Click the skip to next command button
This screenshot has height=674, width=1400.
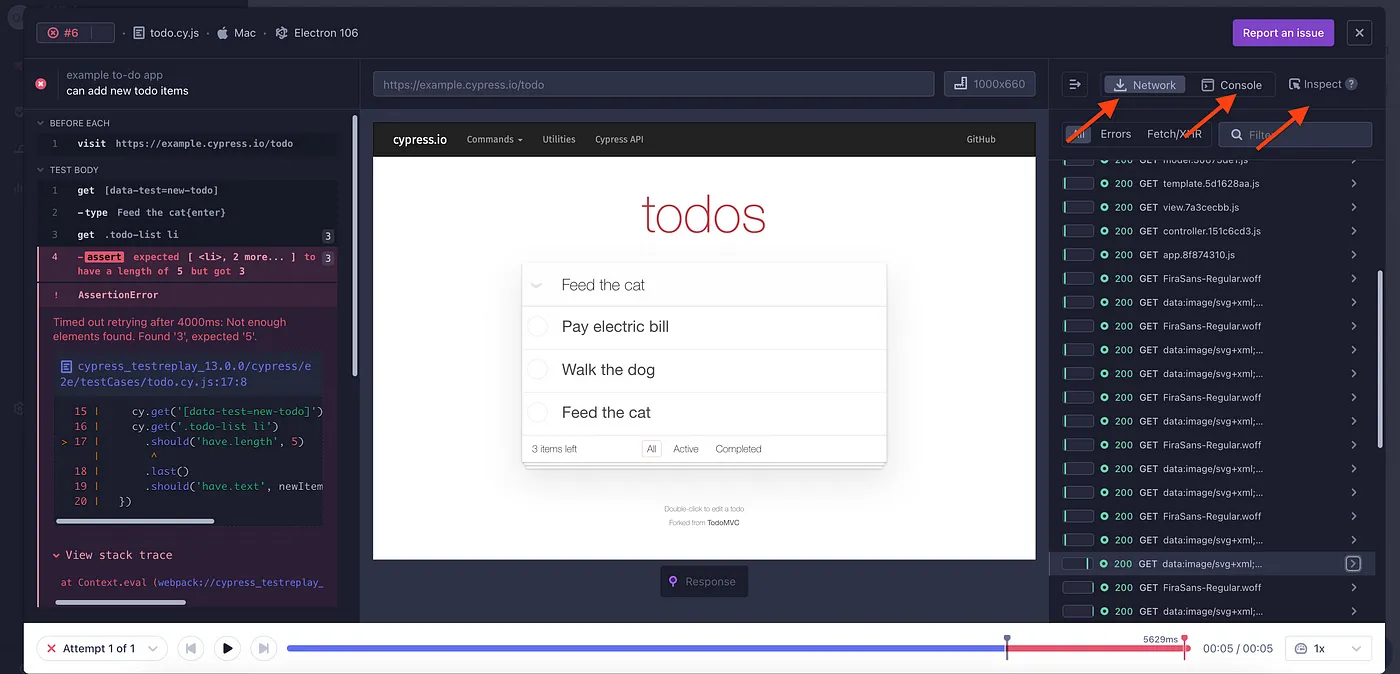click(263, 648)
